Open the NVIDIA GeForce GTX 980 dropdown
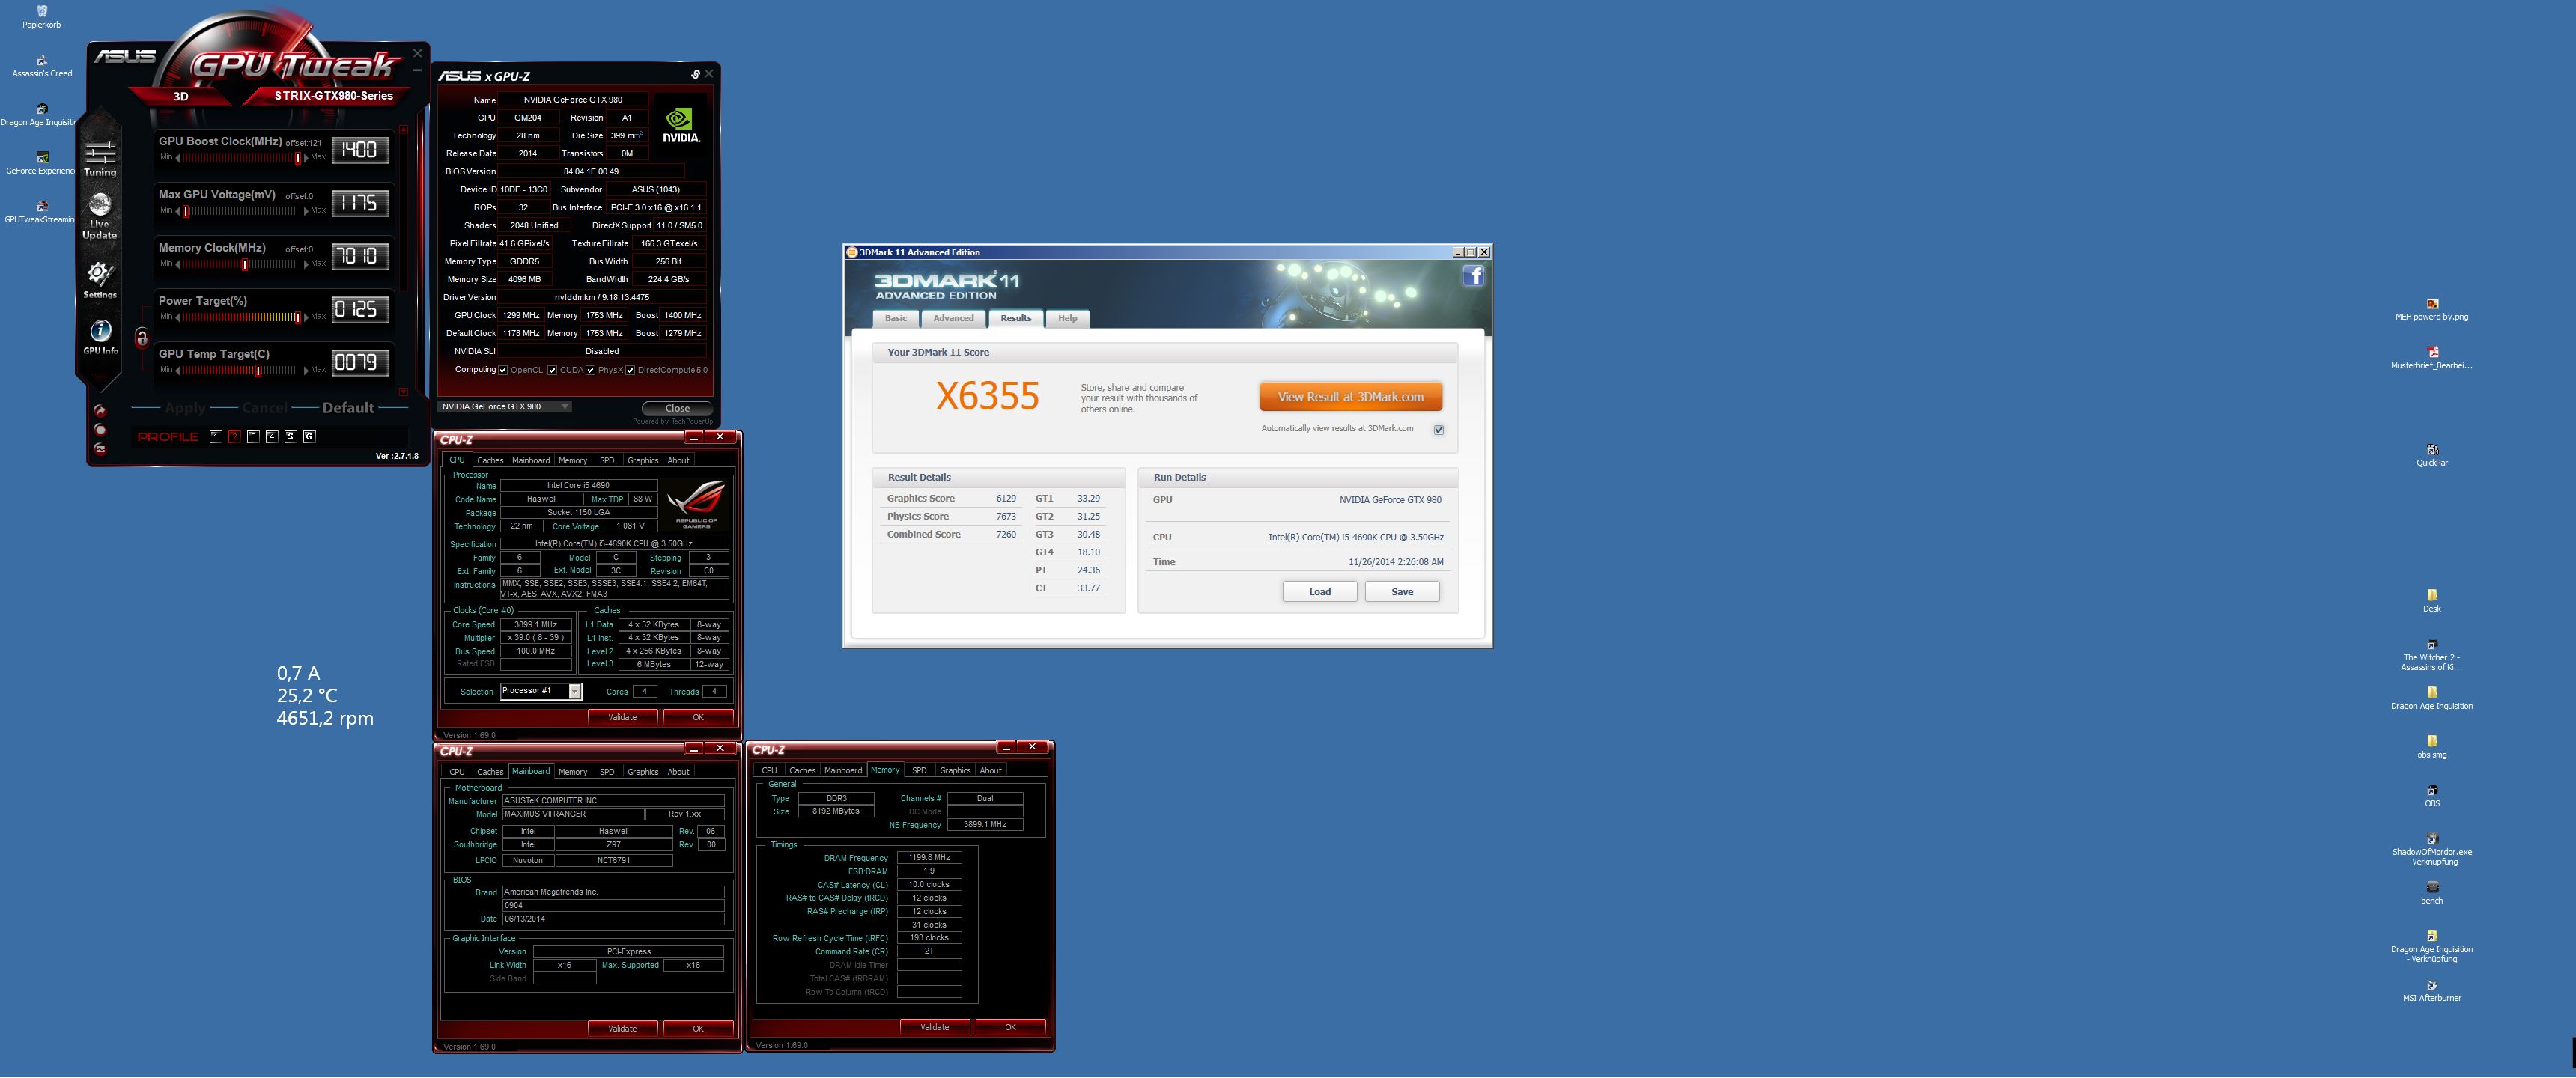The image size is (2576, 1078). [x=505, y=407]
